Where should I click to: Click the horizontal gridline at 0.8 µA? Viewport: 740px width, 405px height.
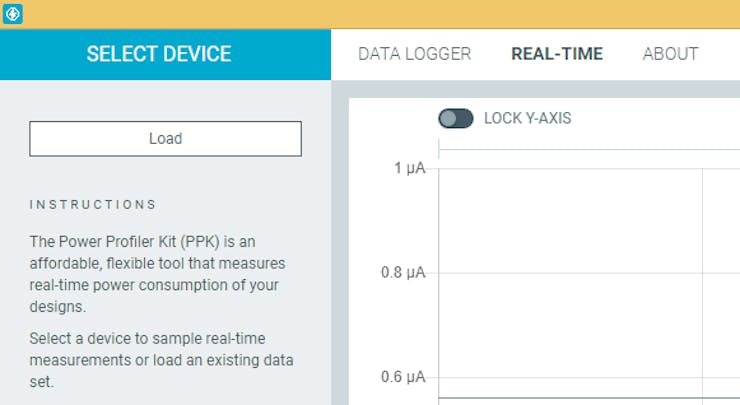[570, 273]
